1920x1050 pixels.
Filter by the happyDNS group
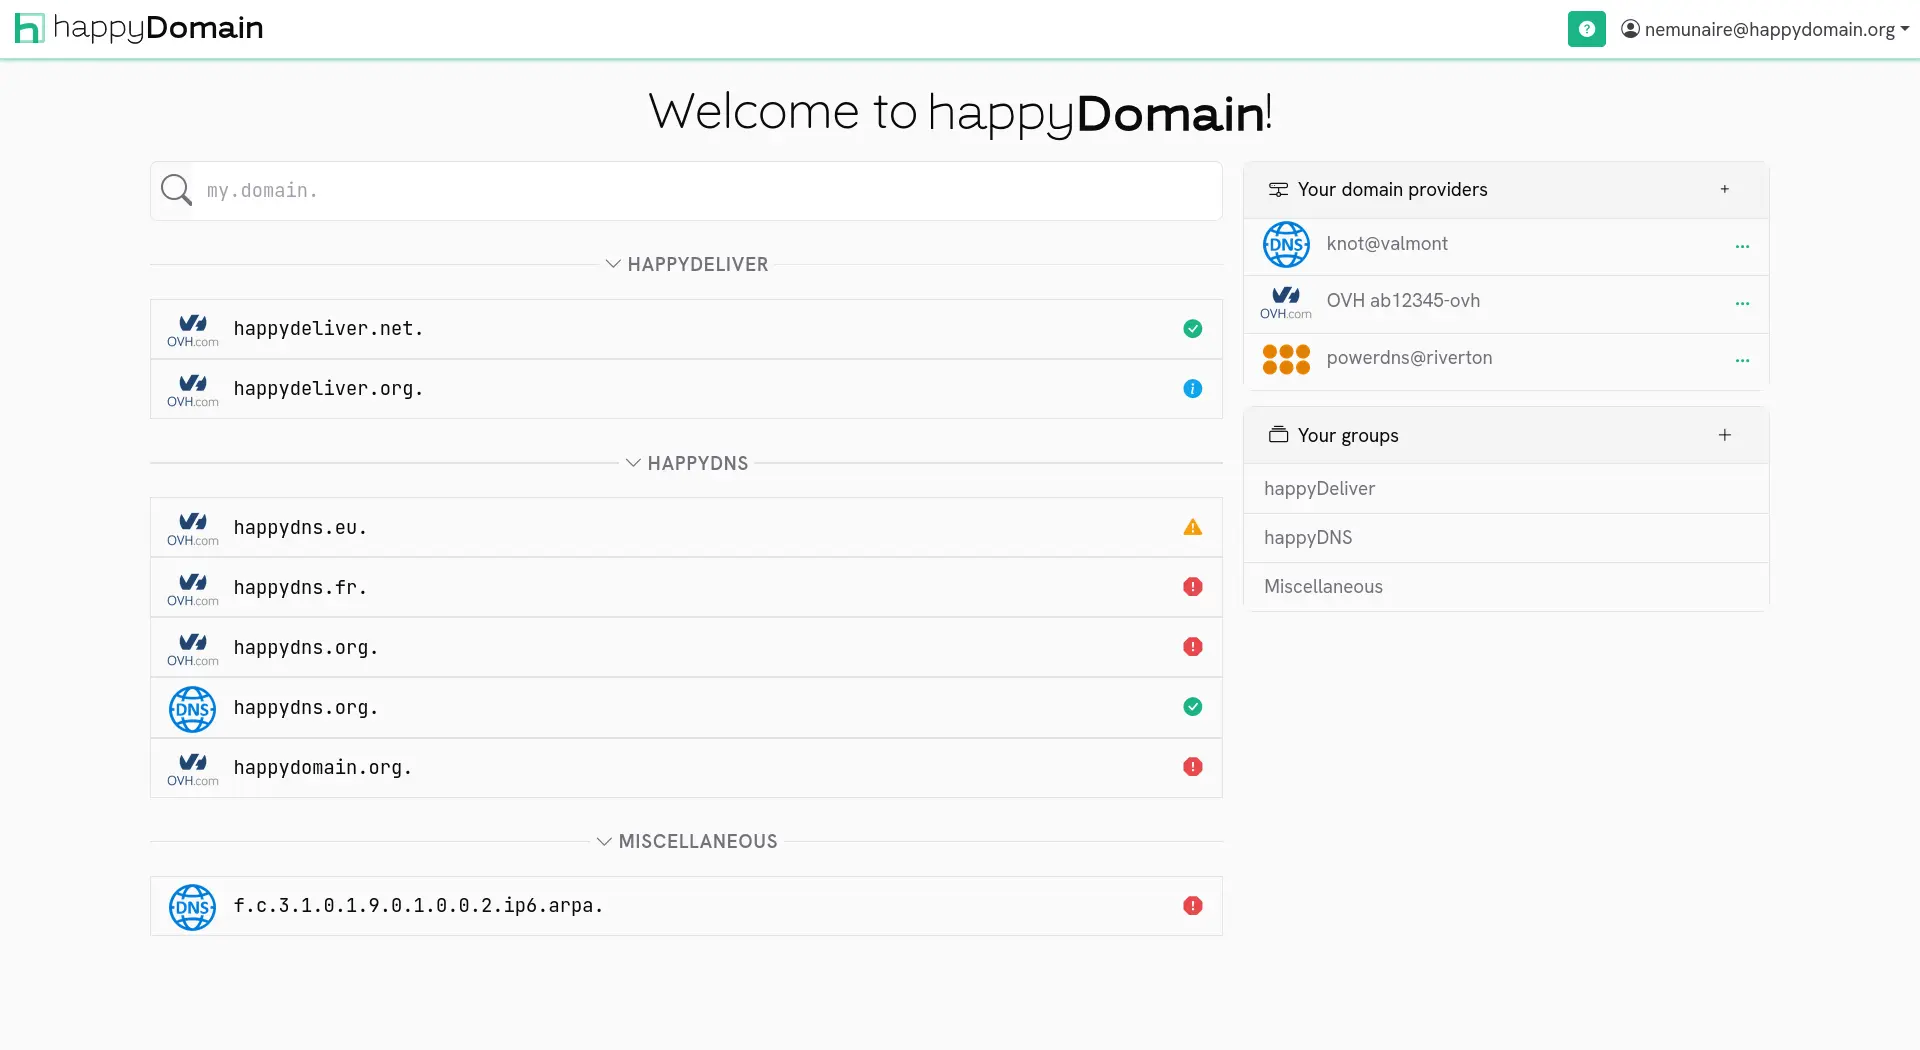tap(1505, 538)
